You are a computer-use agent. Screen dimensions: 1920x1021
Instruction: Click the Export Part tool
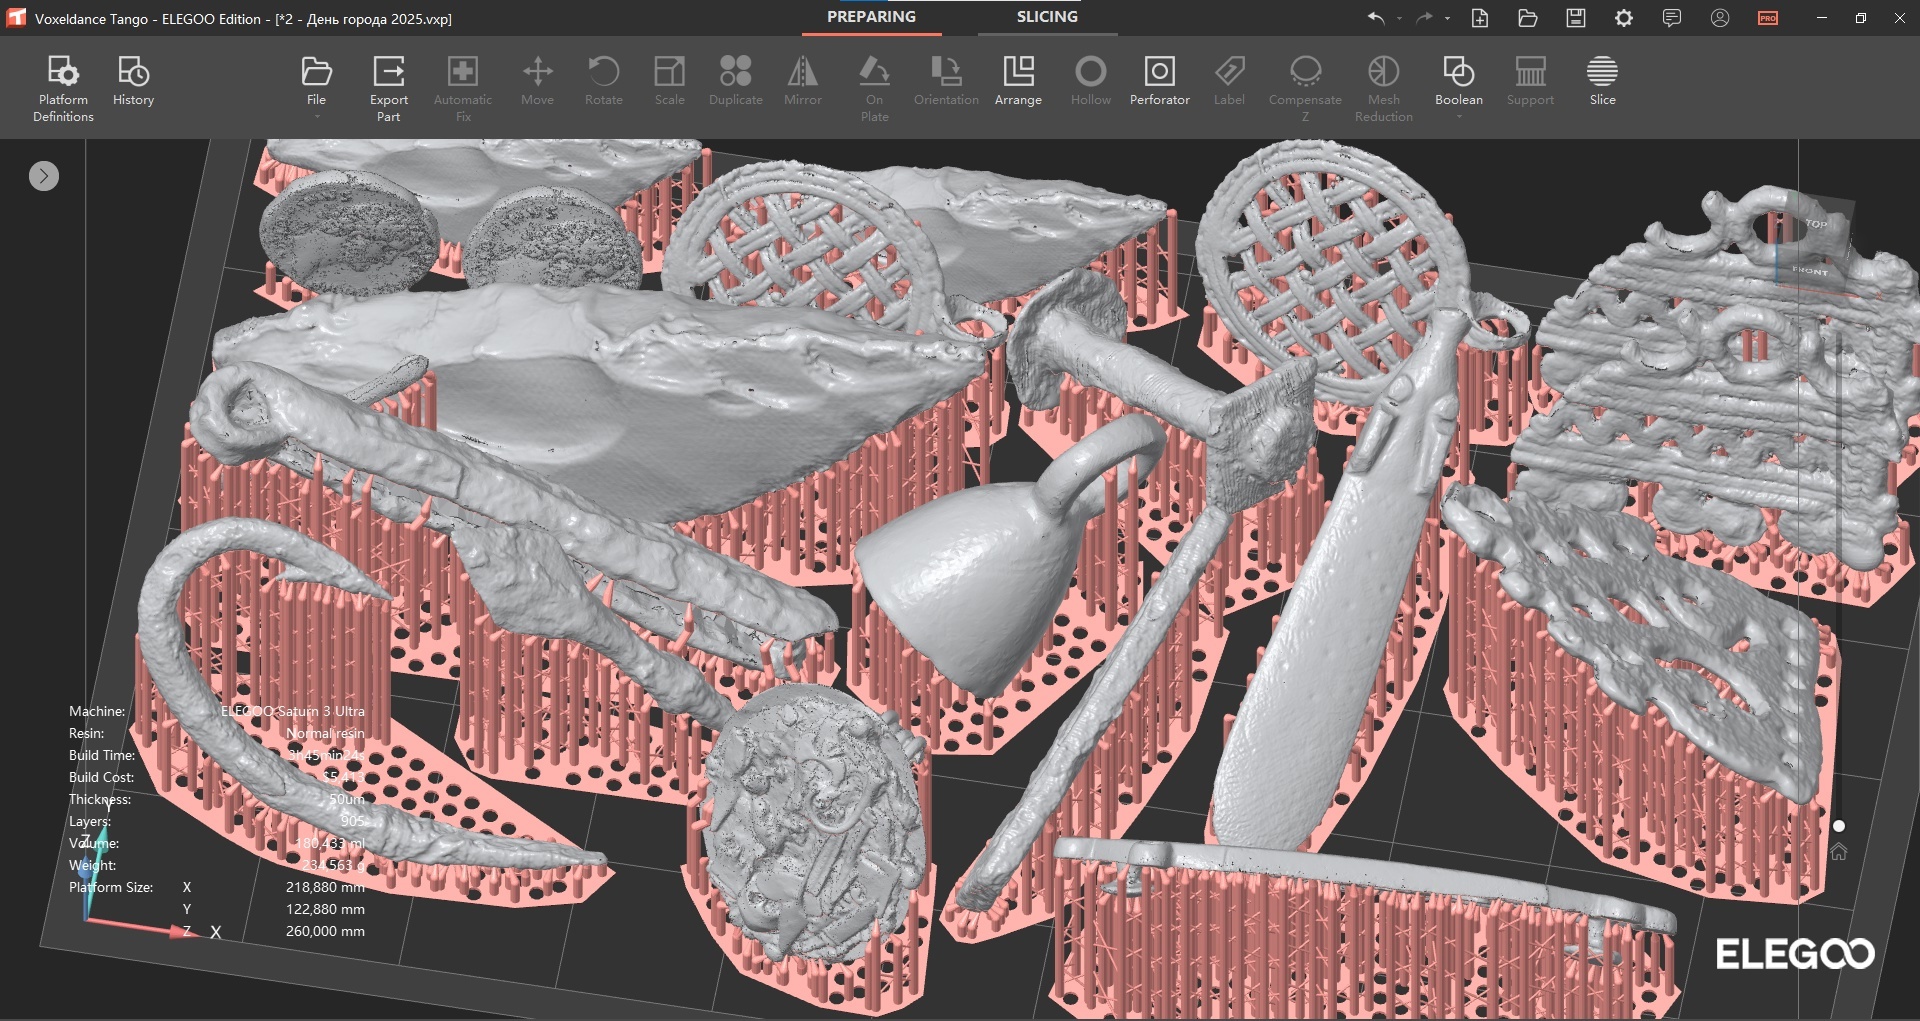pyautogui.click(x=388, y=88)
